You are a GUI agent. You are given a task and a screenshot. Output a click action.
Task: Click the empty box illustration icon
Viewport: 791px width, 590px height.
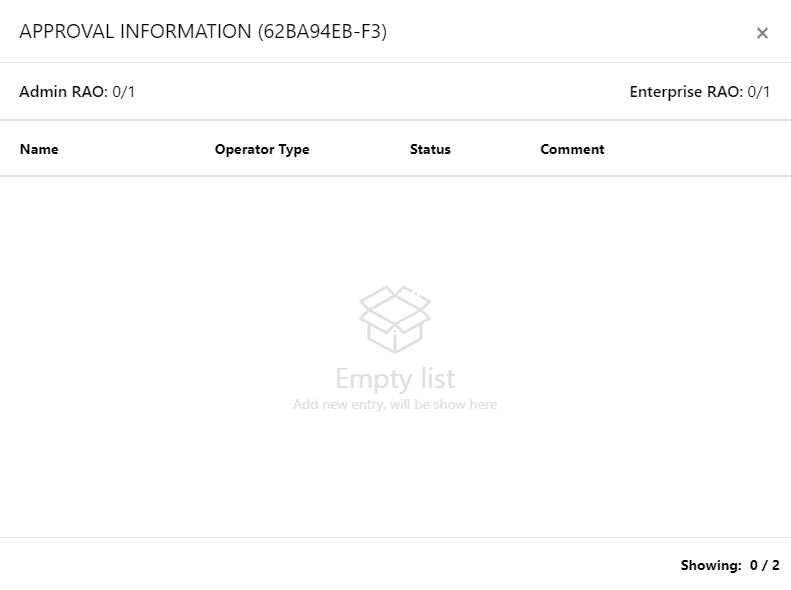[395, 319]
